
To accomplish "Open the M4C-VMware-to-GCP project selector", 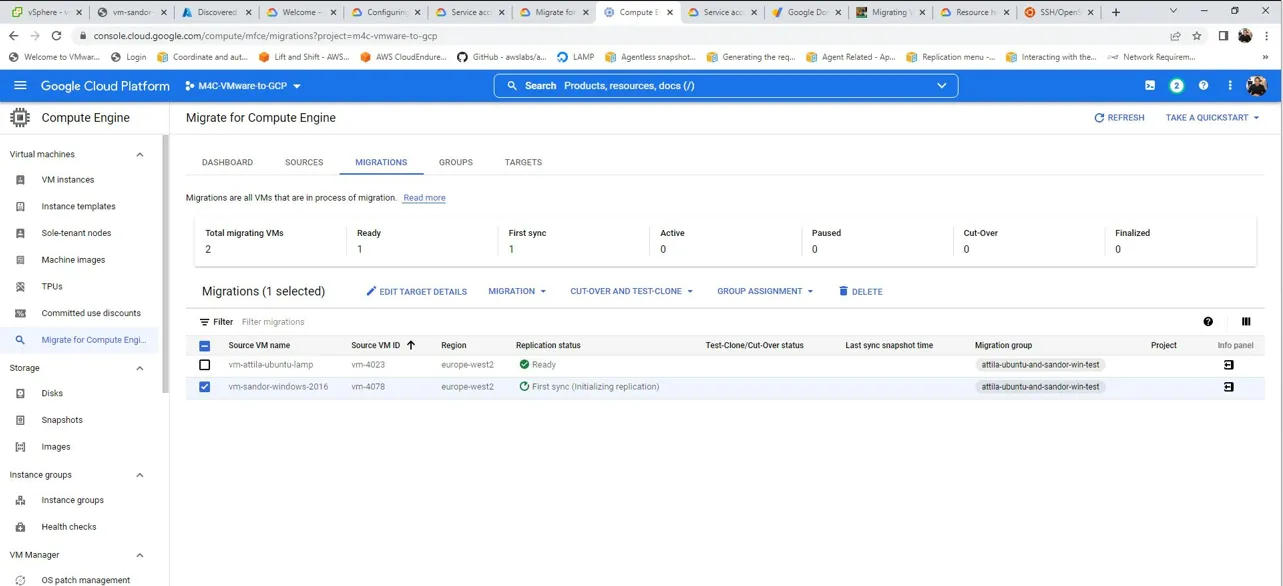I will pyautogui.click(x=243, y=86).
